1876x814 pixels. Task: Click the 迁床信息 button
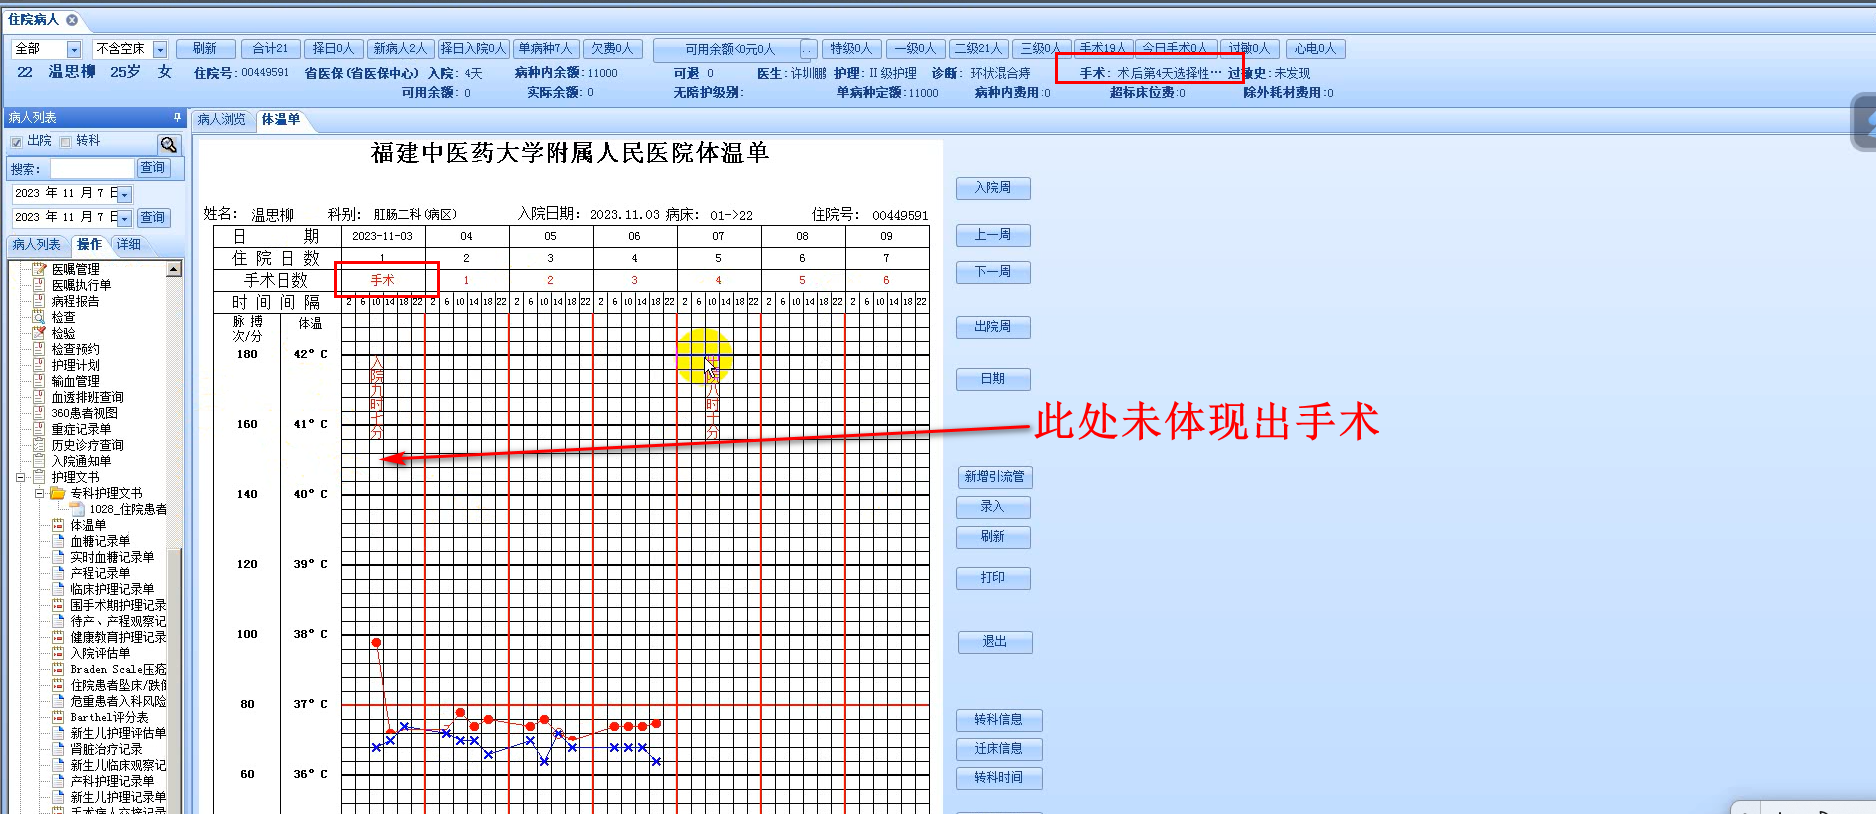999,749
